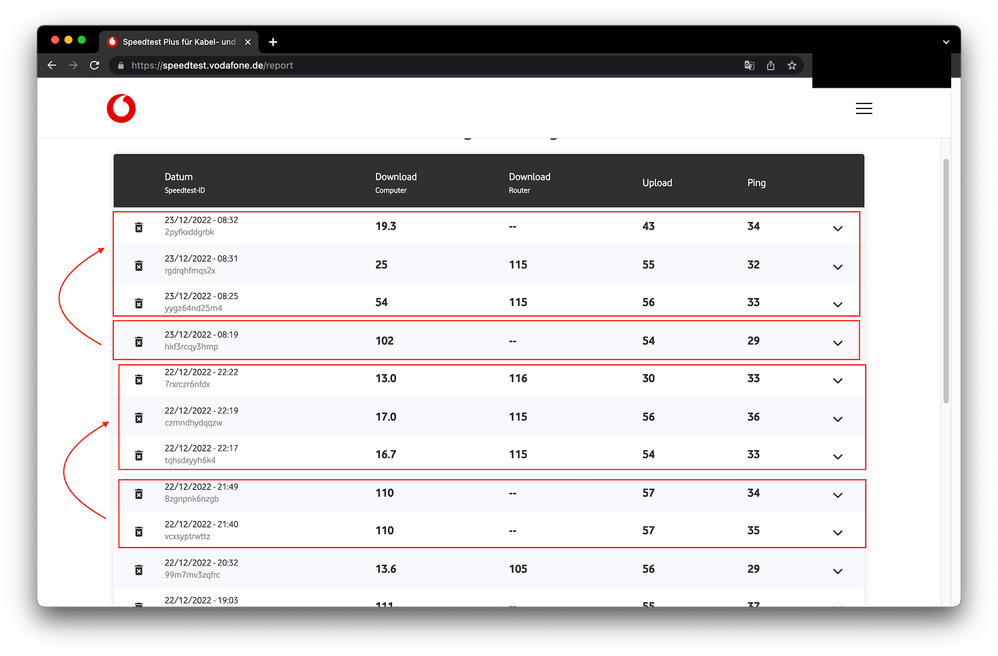
Task: Expand details for 22/12/2022 20:32 test
Action: pos(838,571)
